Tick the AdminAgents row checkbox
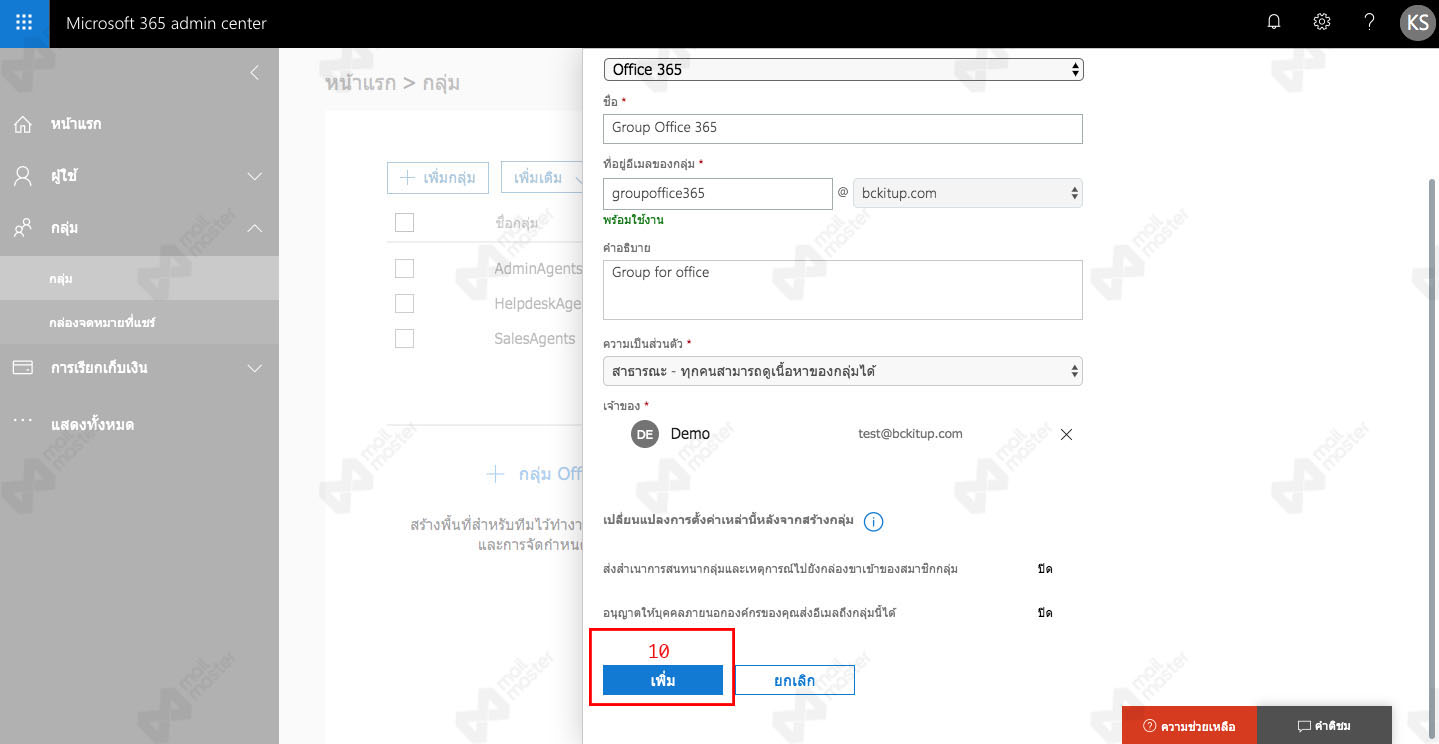The image size is (1439, 744). (404, 268)
